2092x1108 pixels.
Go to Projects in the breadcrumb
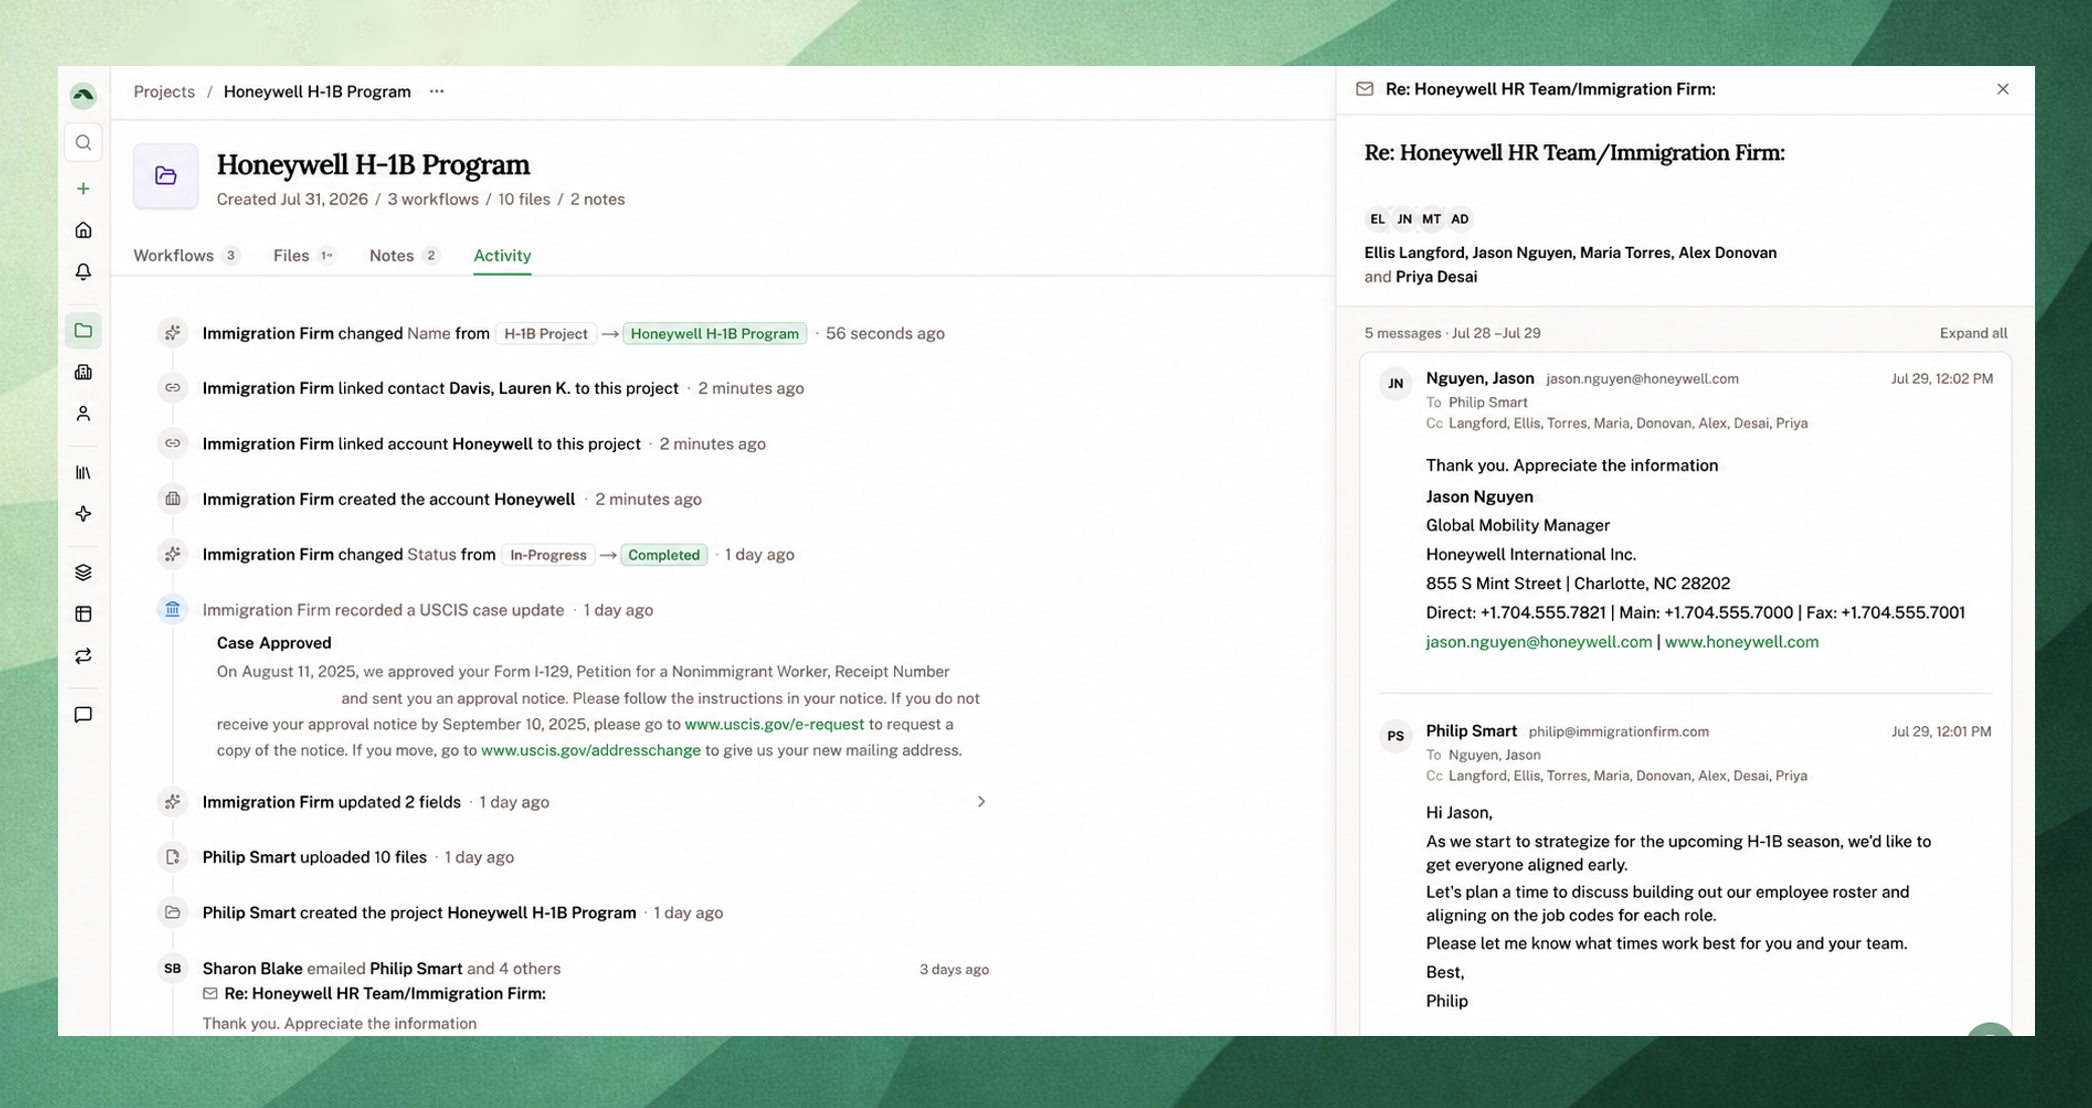pyautogui.click(x=164, y=91)
